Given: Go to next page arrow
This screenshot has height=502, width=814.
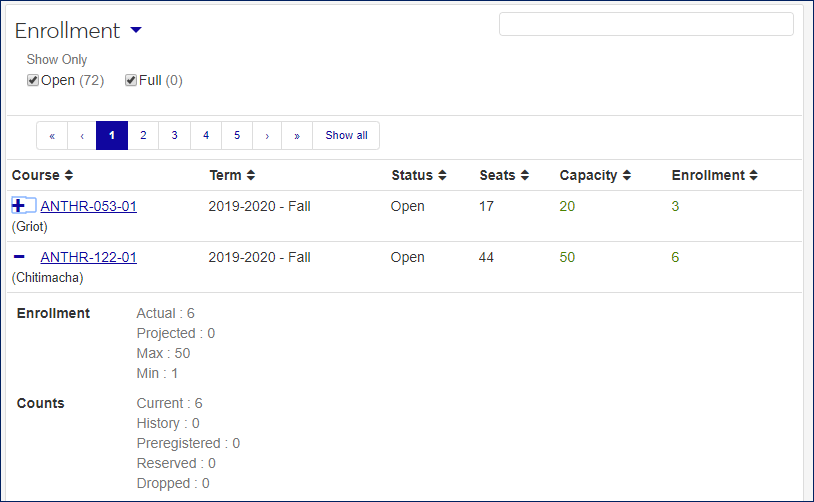Looking at the screenshot, I should [267, 136].
